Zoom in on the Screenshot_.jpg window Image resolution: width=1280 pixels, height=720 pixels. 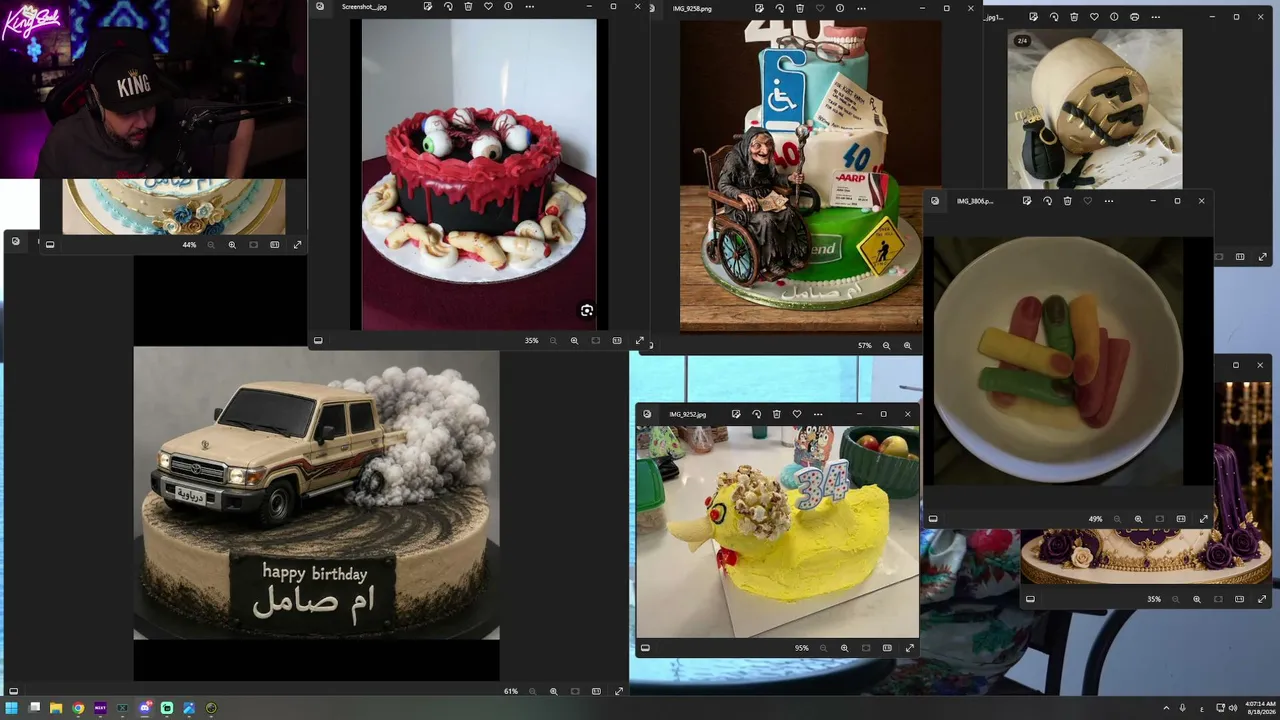point(574,341)
